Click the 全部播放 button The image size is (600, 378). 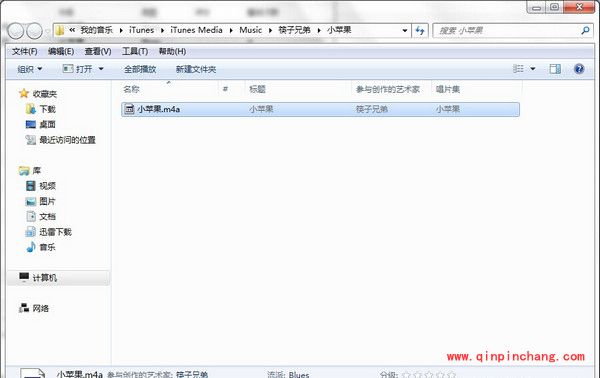point(140,69)
